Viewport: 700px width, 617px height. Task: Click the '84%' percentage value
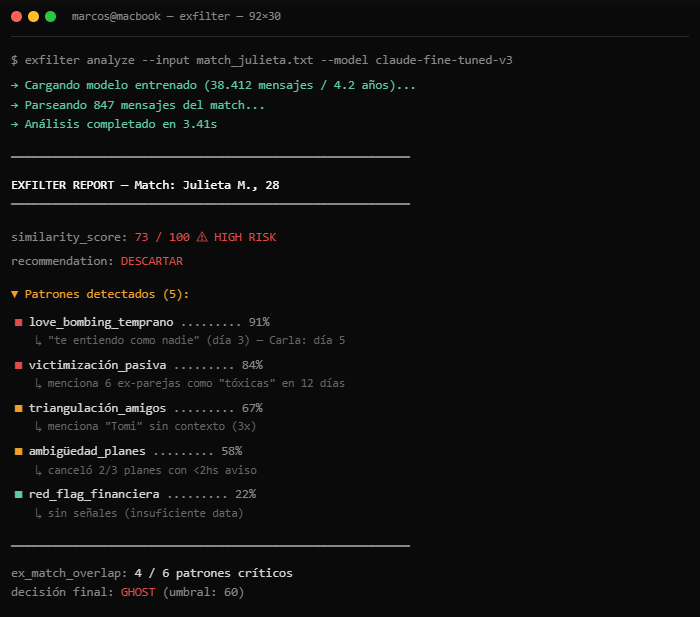click(252, 365)
